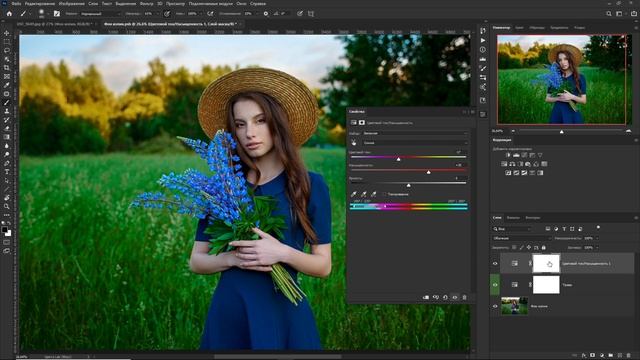Select the Pen tool

click(7, 163)
